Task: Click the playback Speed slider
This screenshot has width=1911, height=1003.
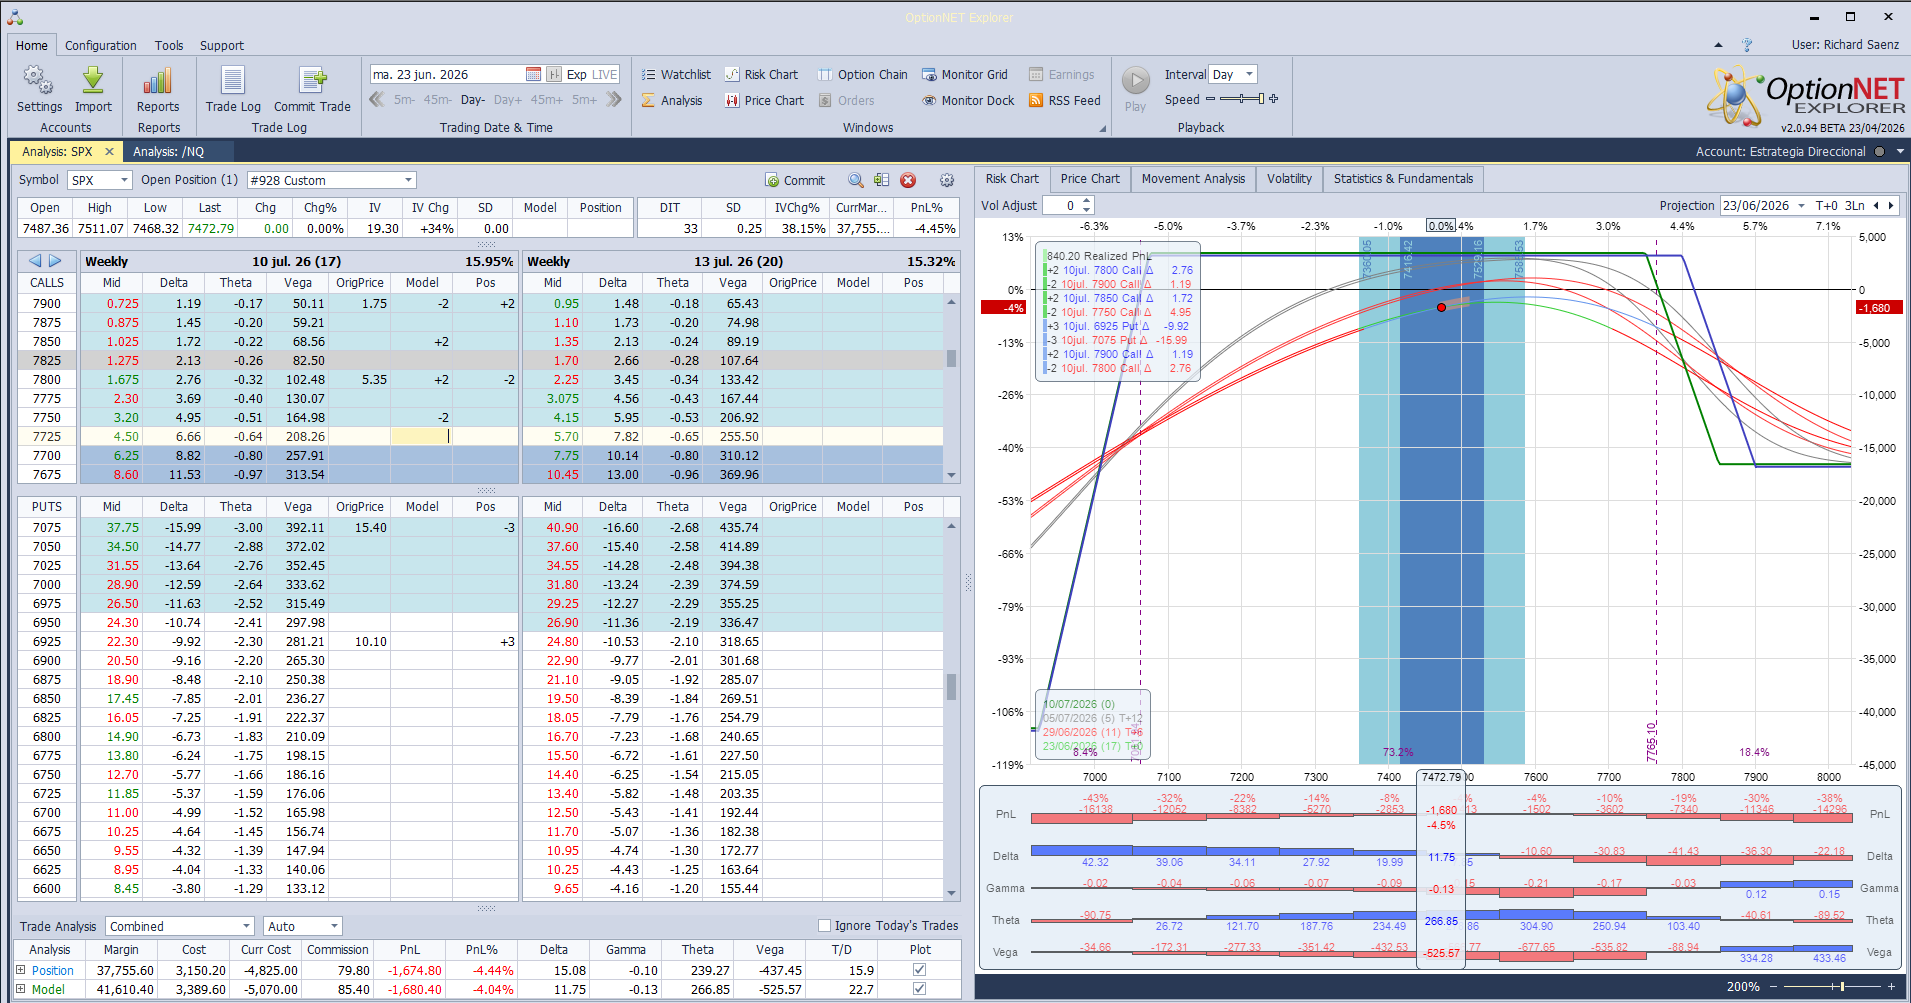Action: 1241,99
